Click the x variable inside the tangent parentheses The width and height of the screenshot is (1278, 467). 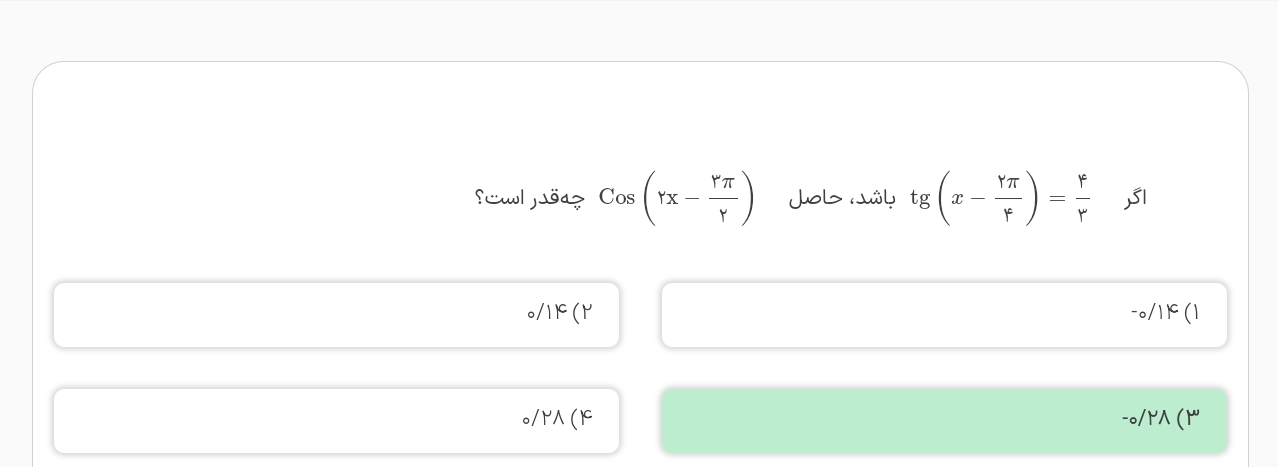957,198
